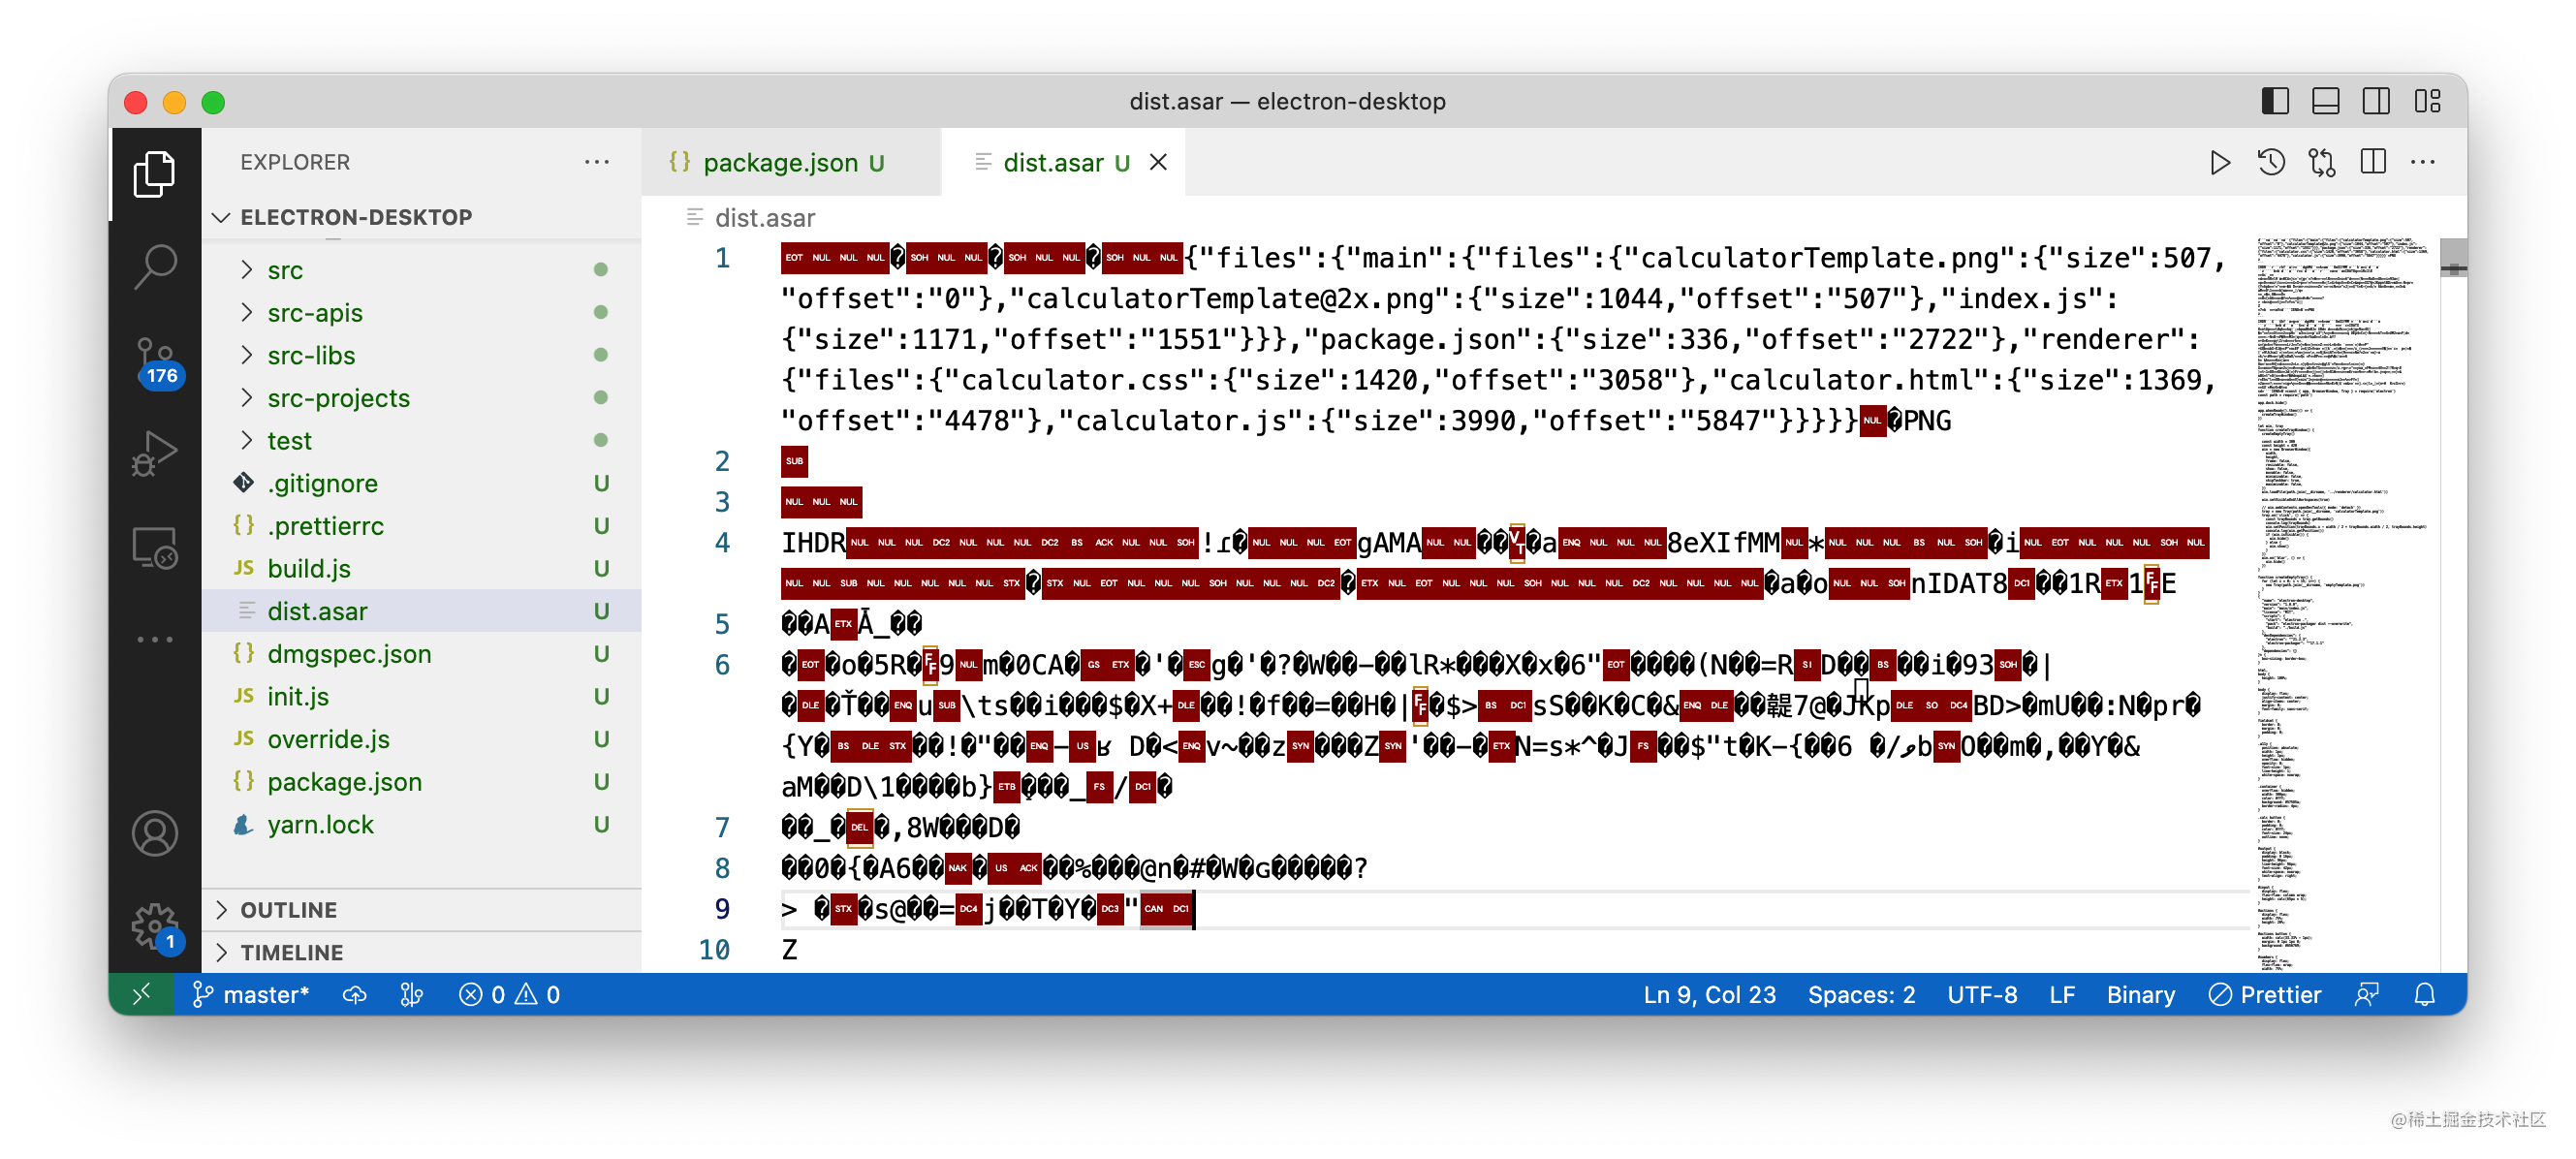Open the Explorer view in activity bar
The width and height of the screenshot is (2576, 1159).
coord(155,174)
